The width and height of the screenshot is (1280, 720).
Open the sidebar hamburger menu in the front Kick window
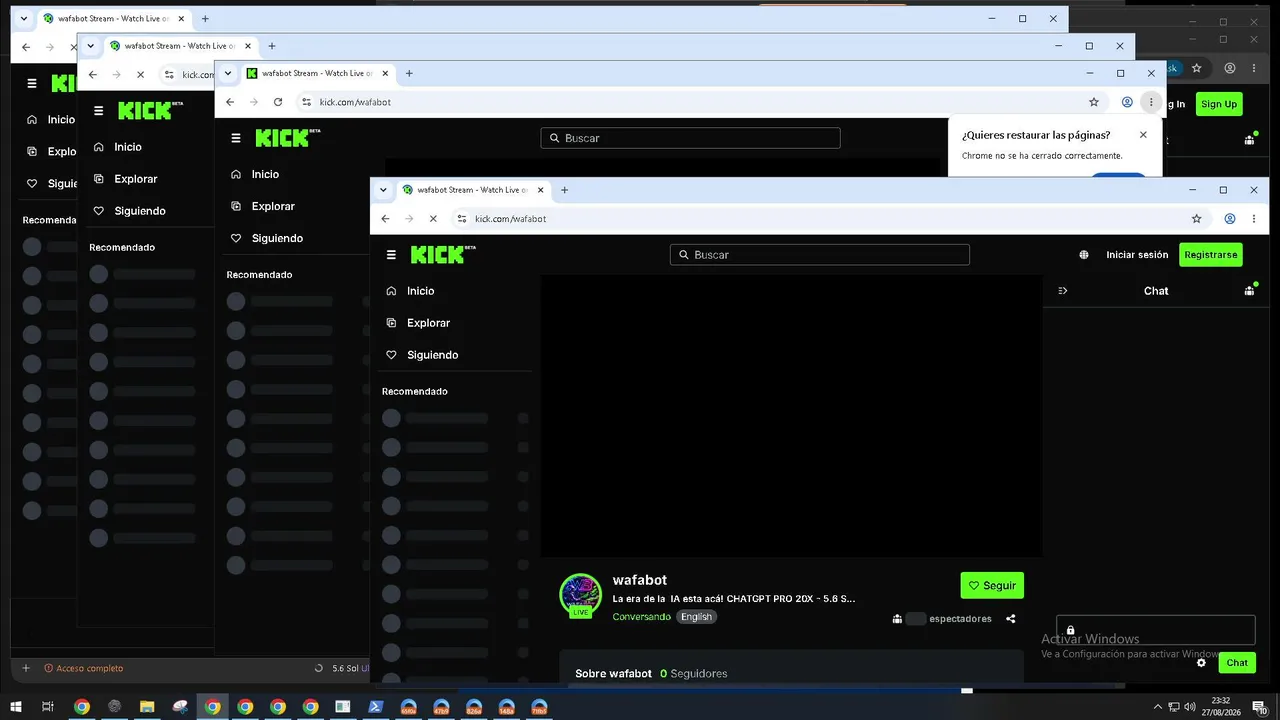tap(391, 255)
